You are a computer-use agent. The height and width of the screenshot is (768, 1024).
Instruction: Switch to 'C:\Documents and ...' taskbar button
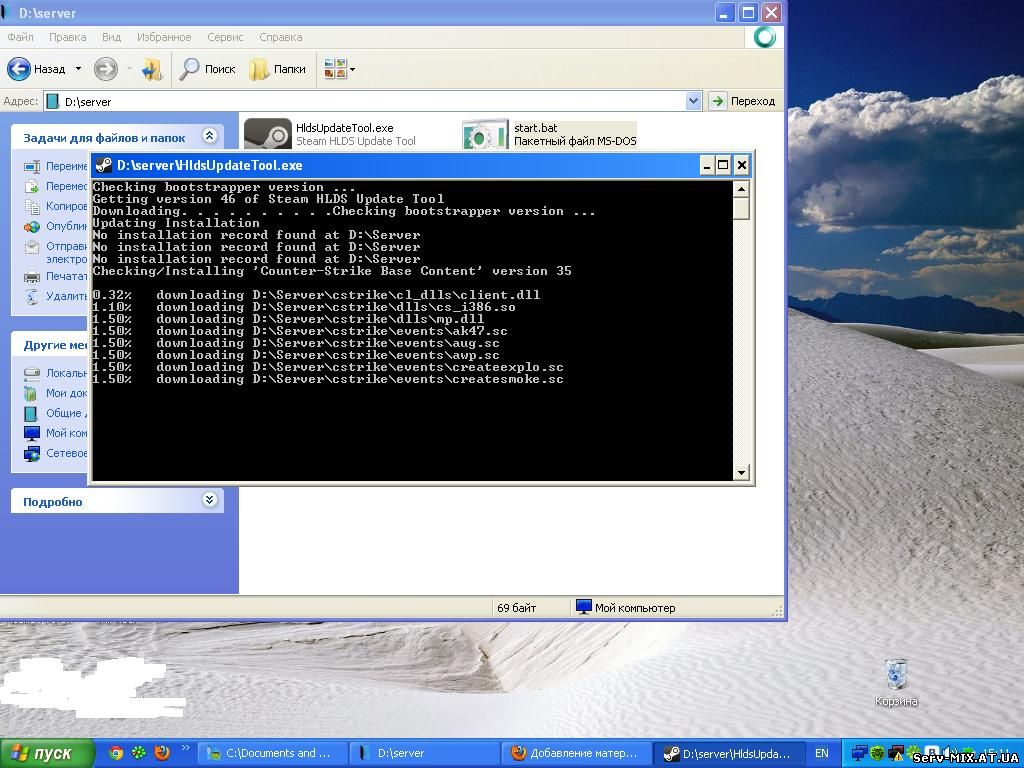pyautogui.click(x=272, y=753)
